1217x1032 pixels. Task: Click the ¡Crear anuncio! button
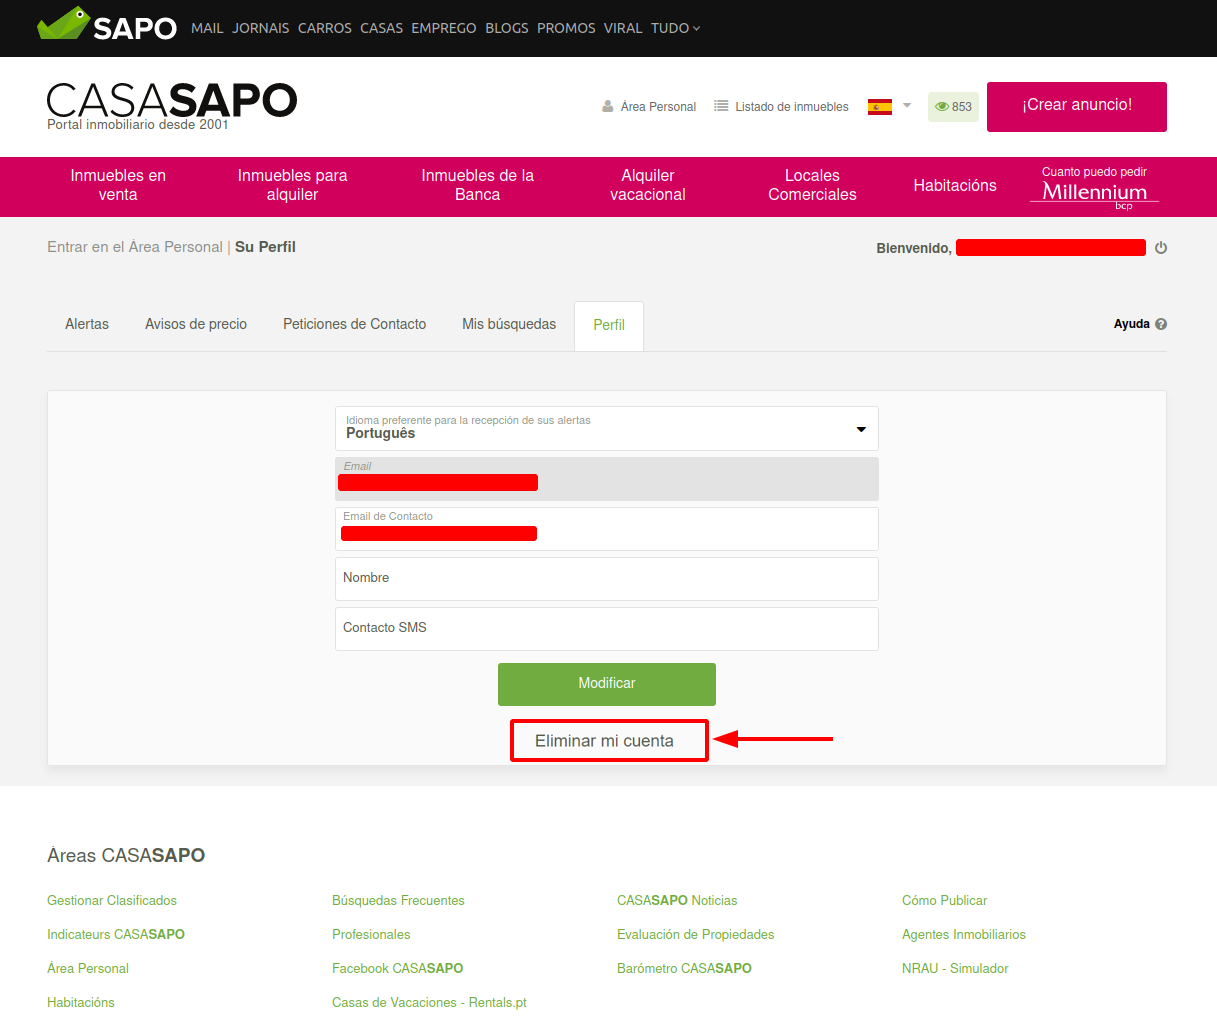click(1076, 106)
